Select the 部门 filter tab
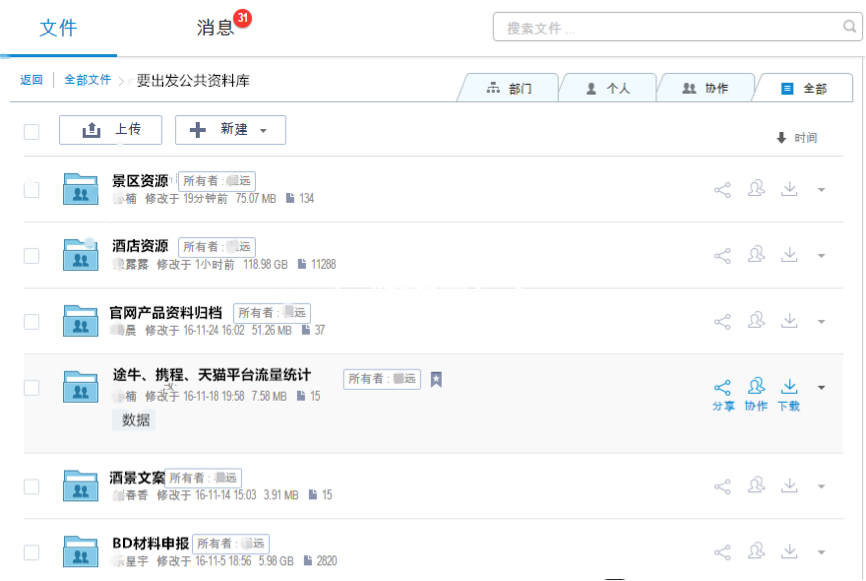The width and height of the screenshot is (866, 581). 510,89
